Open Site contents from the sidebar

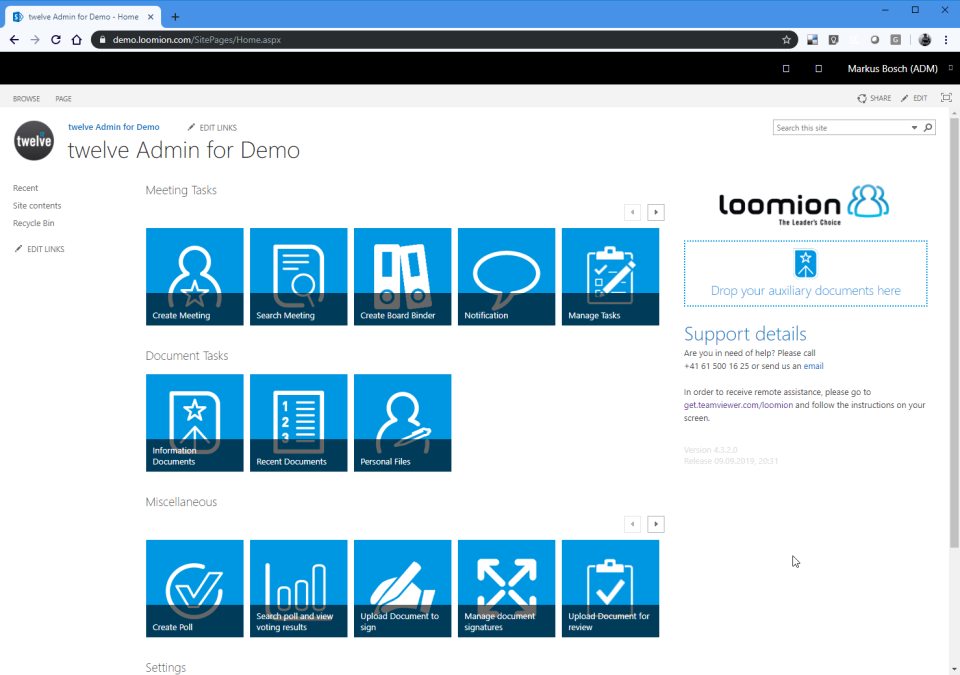click(34, 205)
